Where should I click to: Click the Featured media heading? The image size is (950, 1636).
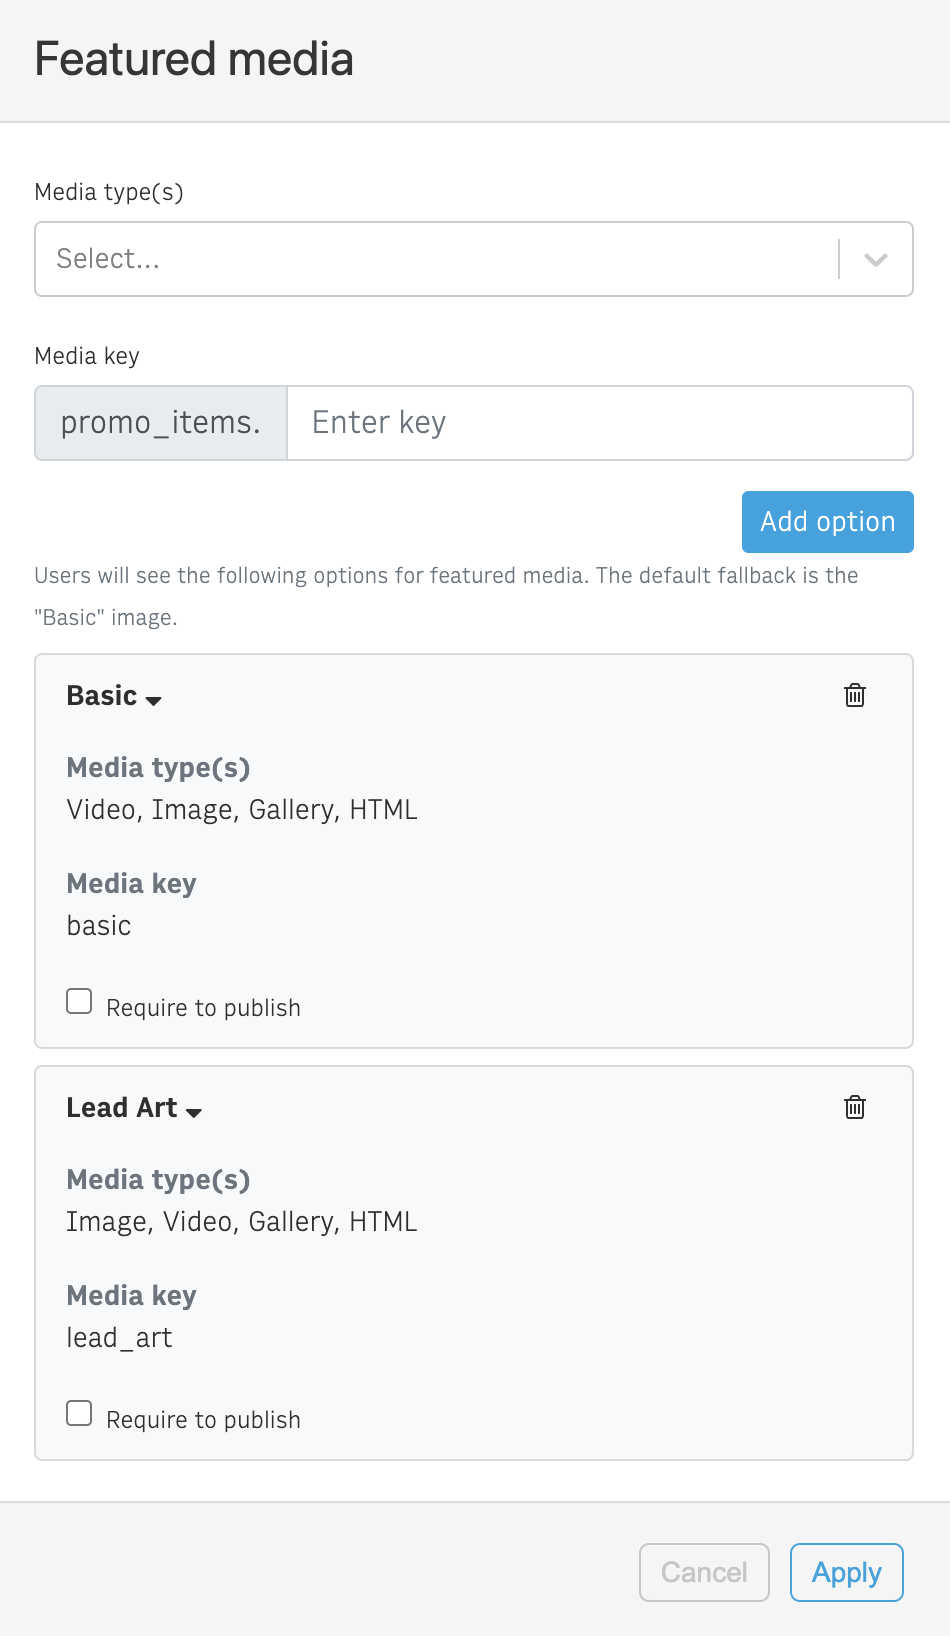[x=194, y=59]
